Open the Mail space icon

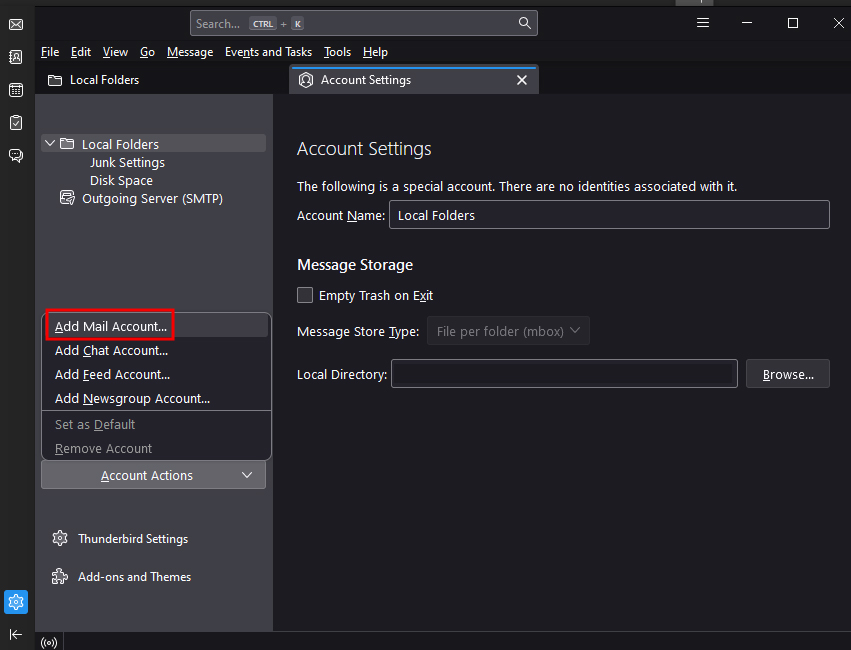[x=16, y=24]
